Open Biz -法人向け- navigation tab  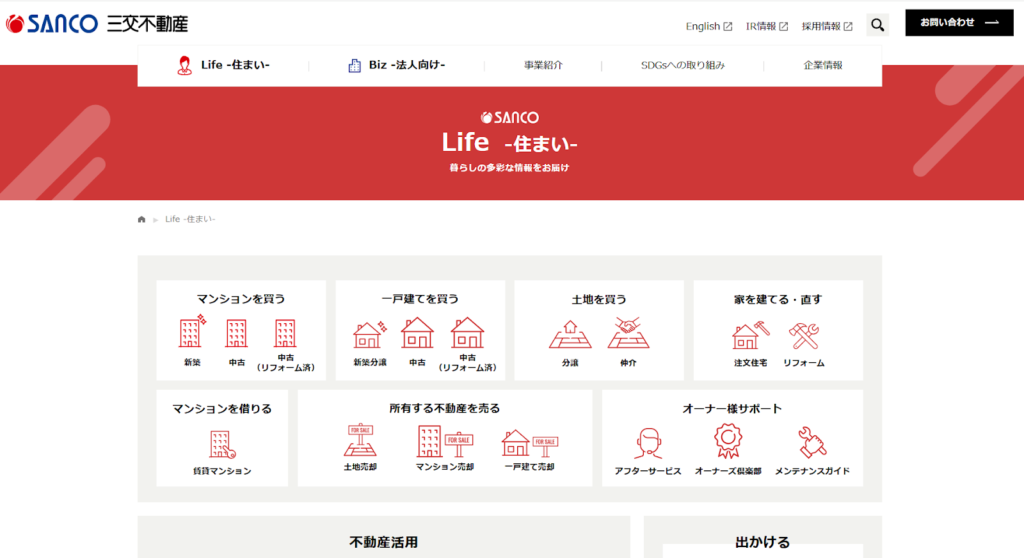(396, 65)
